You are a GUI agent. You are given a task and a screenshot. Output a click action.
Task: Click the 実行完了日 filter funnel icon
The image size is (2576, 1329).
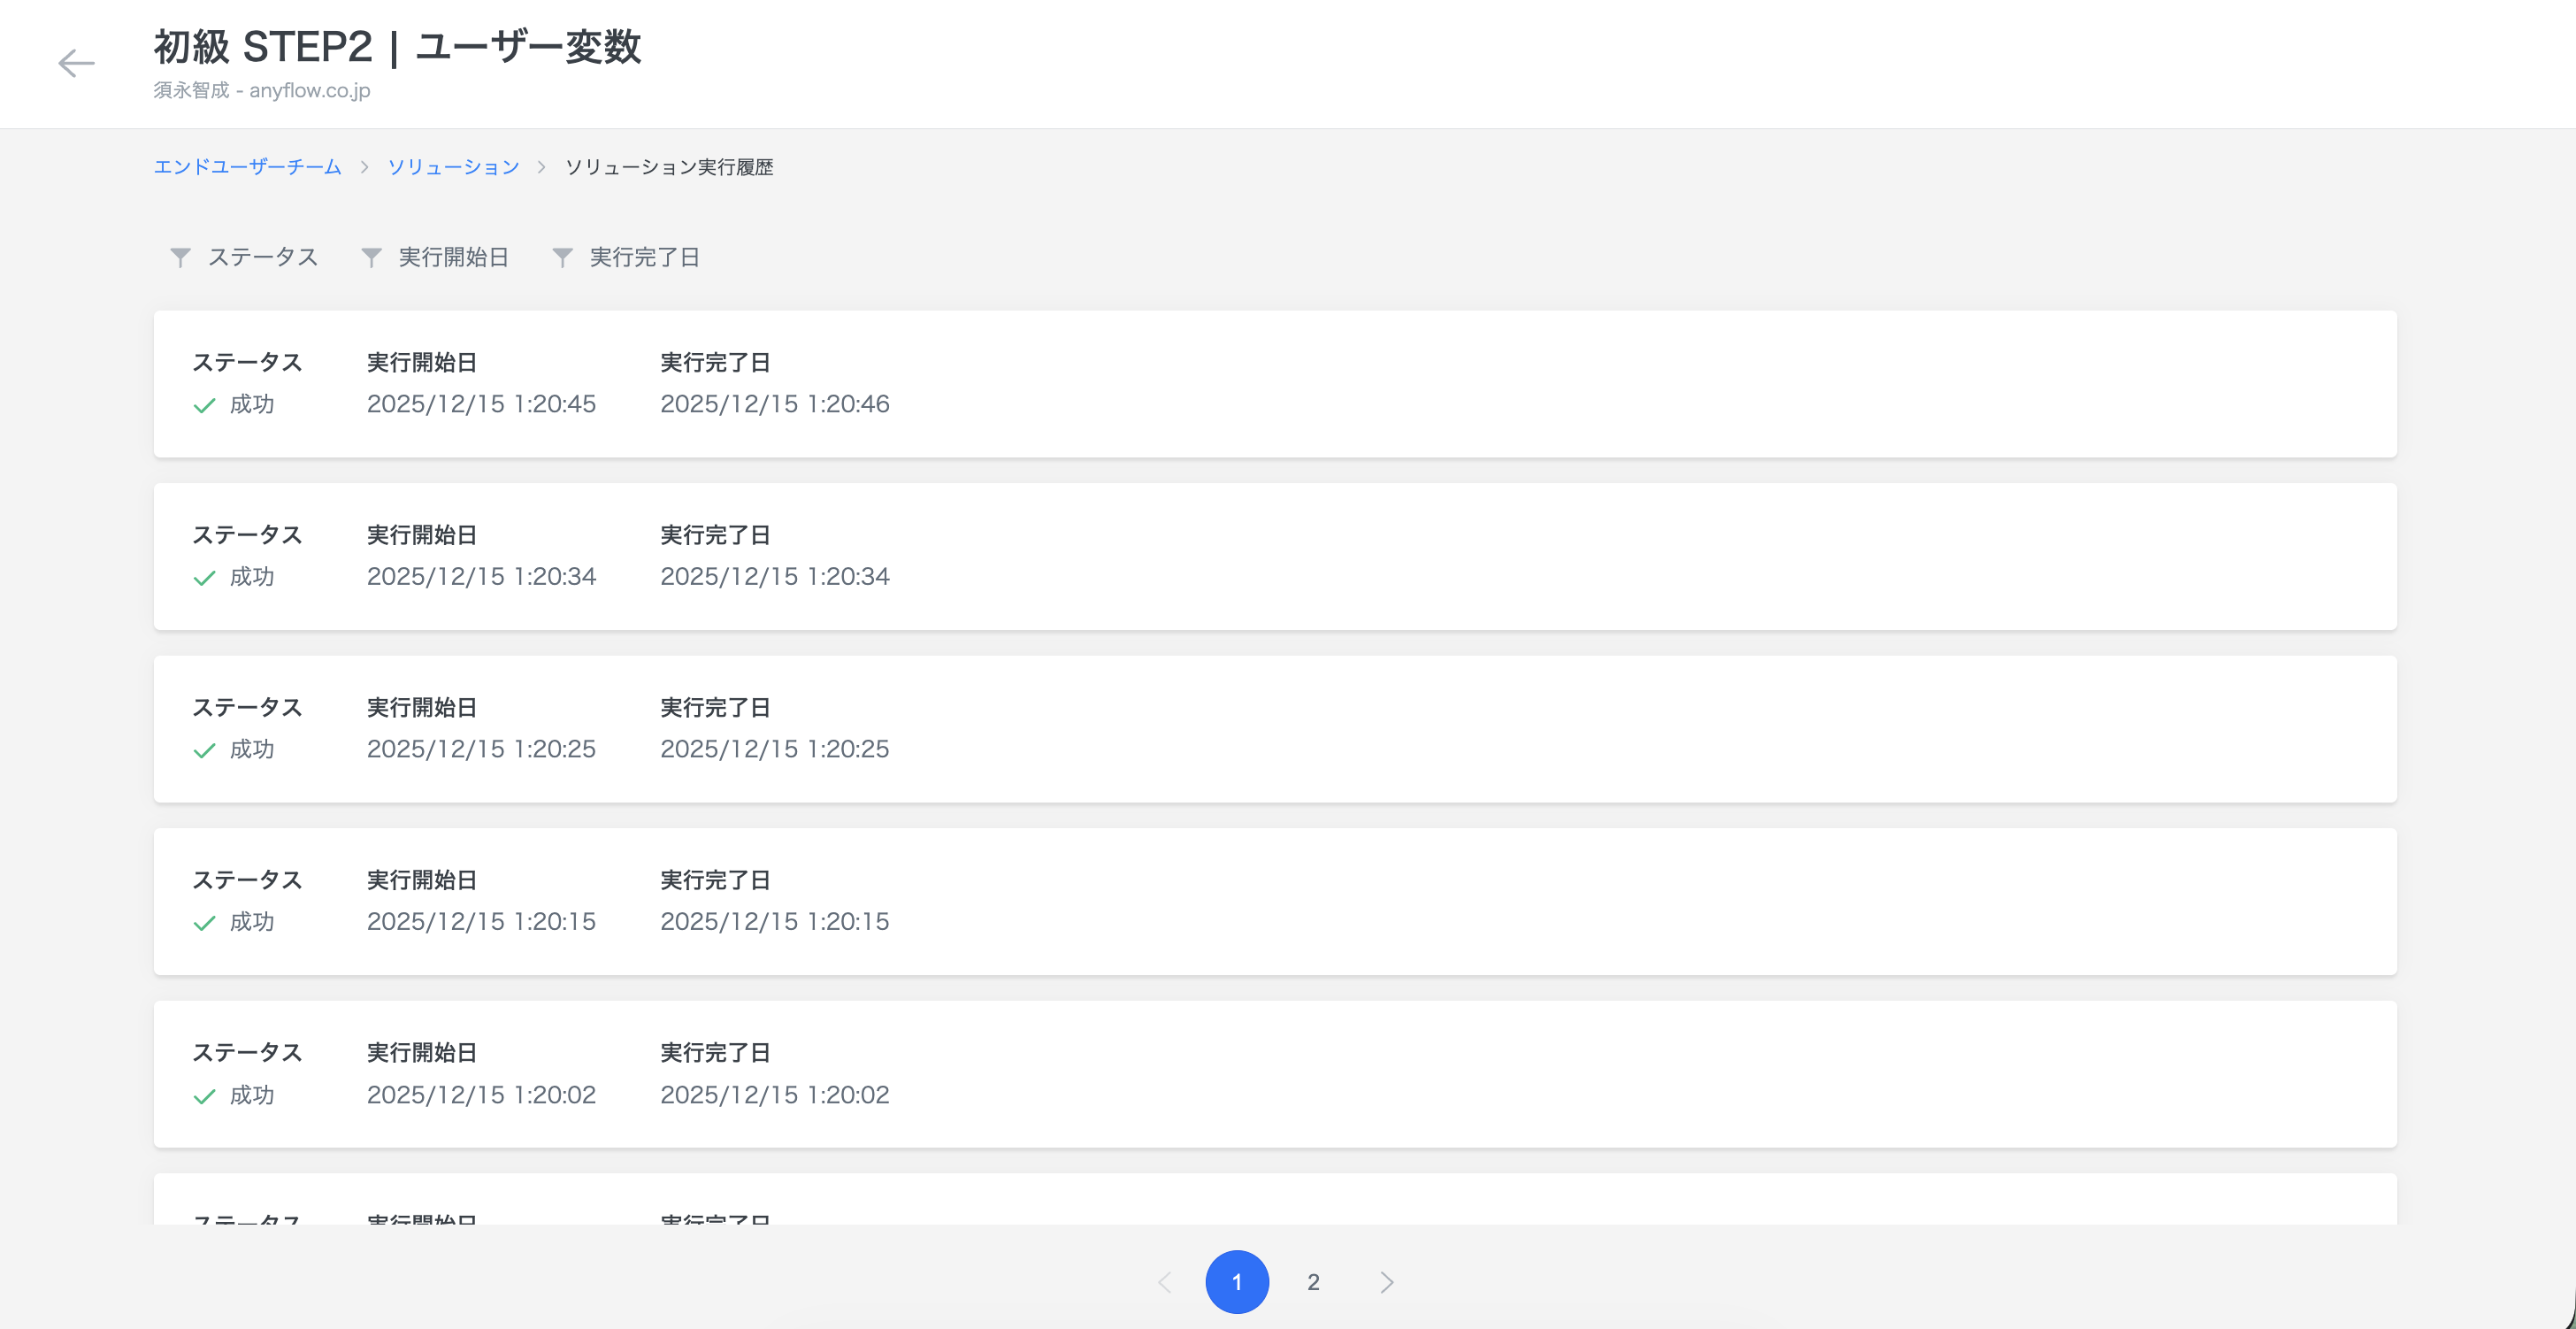(562, 258)
